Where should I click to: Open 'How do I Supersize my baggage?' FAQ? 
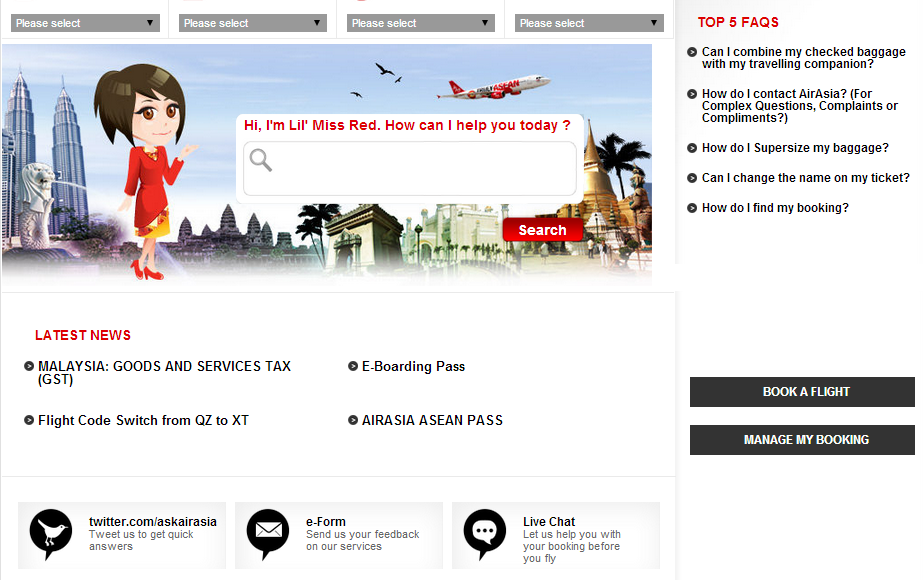click(x=795, y=148)
